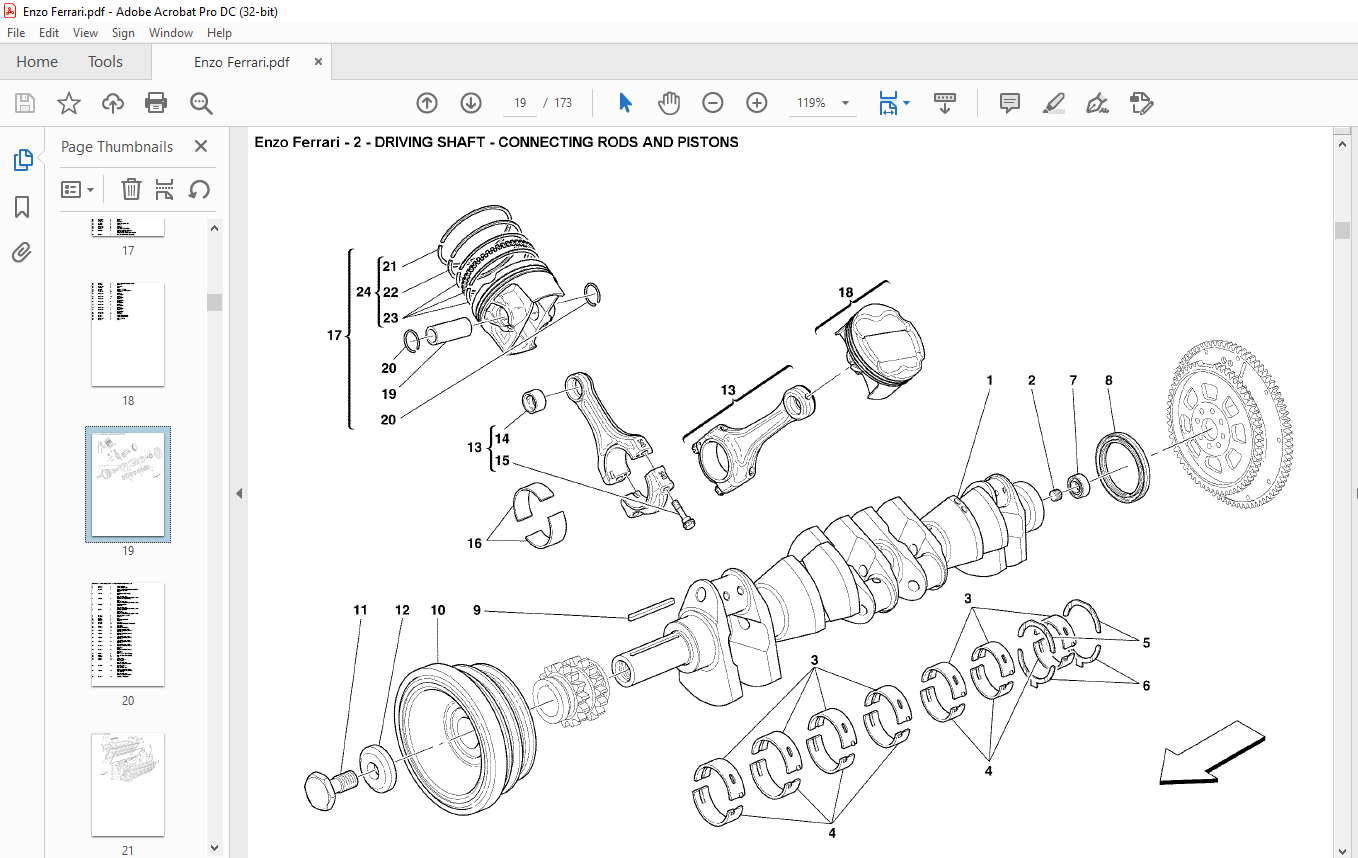Viewport: 1358px width, 858px height.
Task: Open the Window menu
Action: pos(171,33)
